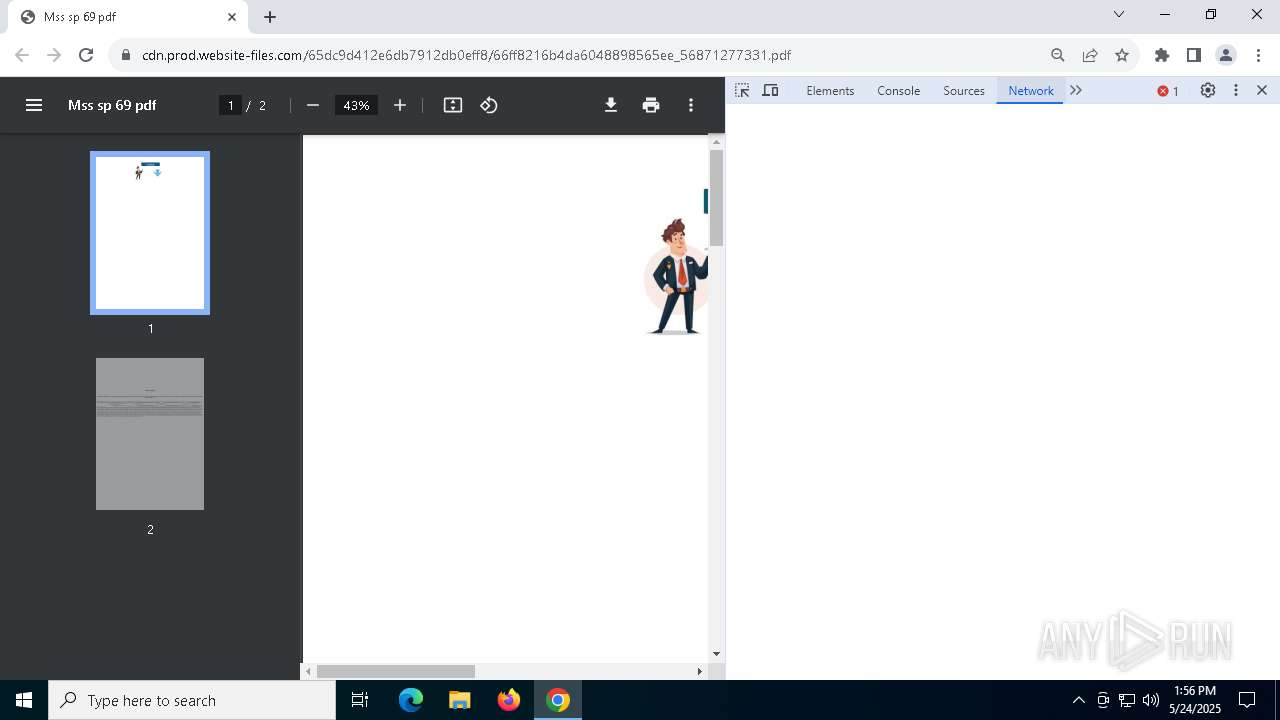Open Chrome page zoom indicator
This screenshot has width=1280, height=720.
tap(1058, 55)
